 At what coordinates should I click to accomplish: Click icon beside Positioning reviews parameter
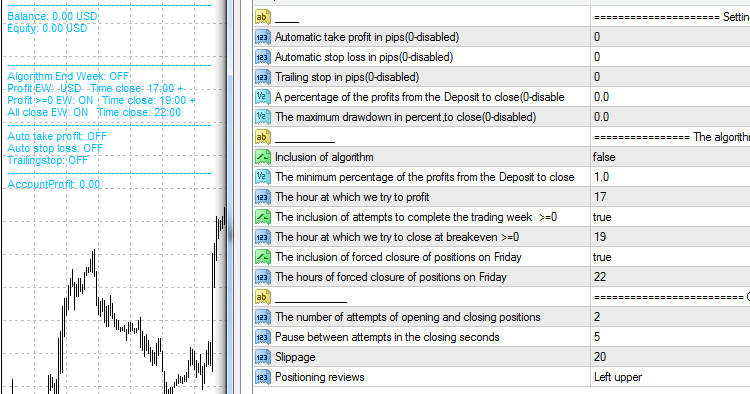263,377
